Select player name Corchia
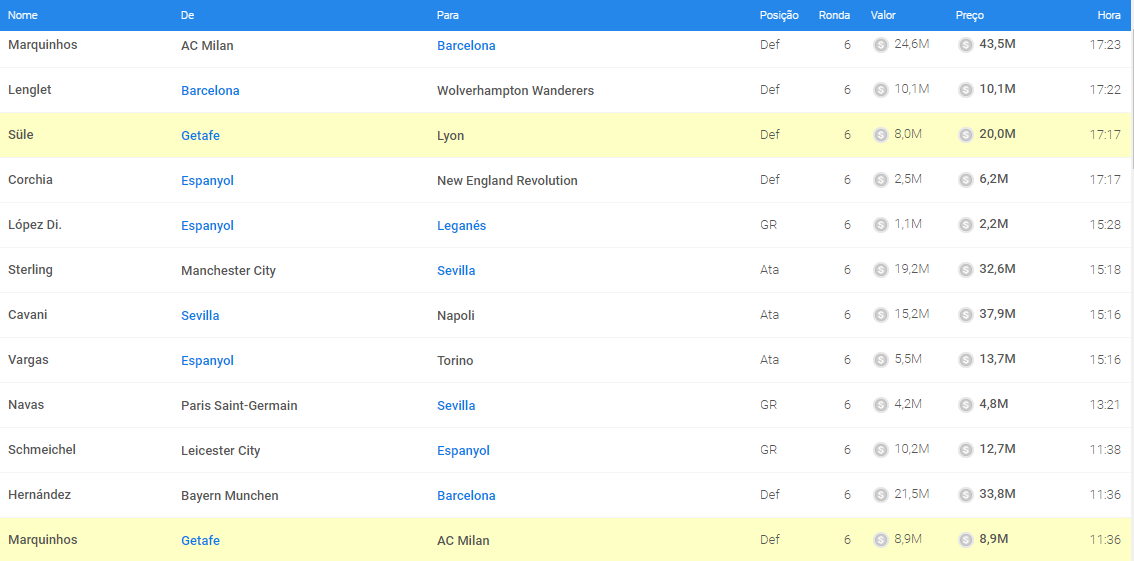This screenshot has width=1134, height=561. click(30, 179)
